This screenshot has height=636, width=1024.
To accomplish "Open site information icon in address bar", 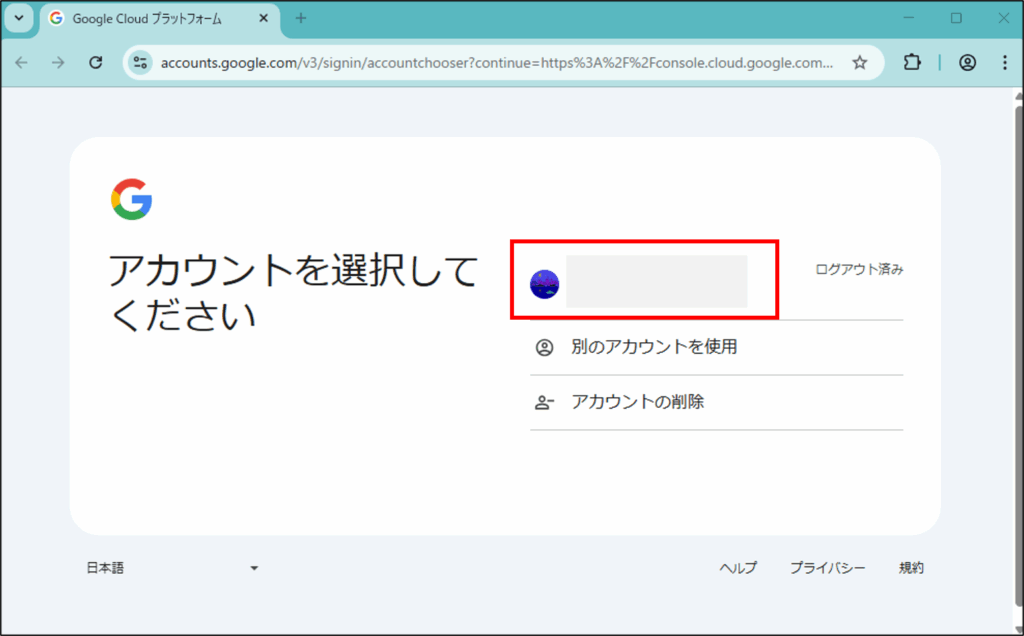I will click(x=140, y=63).
